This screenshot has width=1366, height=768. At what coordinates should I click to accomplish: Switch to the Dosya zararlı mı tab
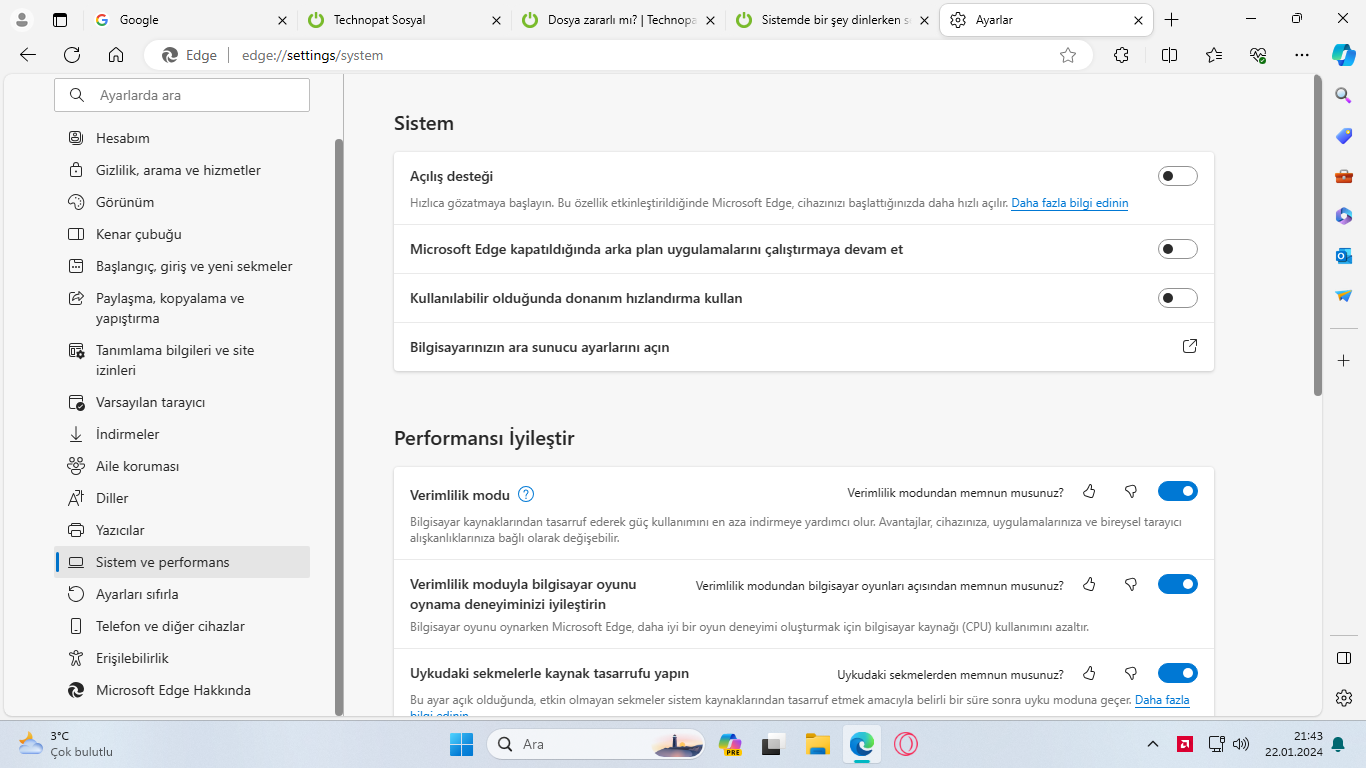pyautogui.click(x=619, y=20)
